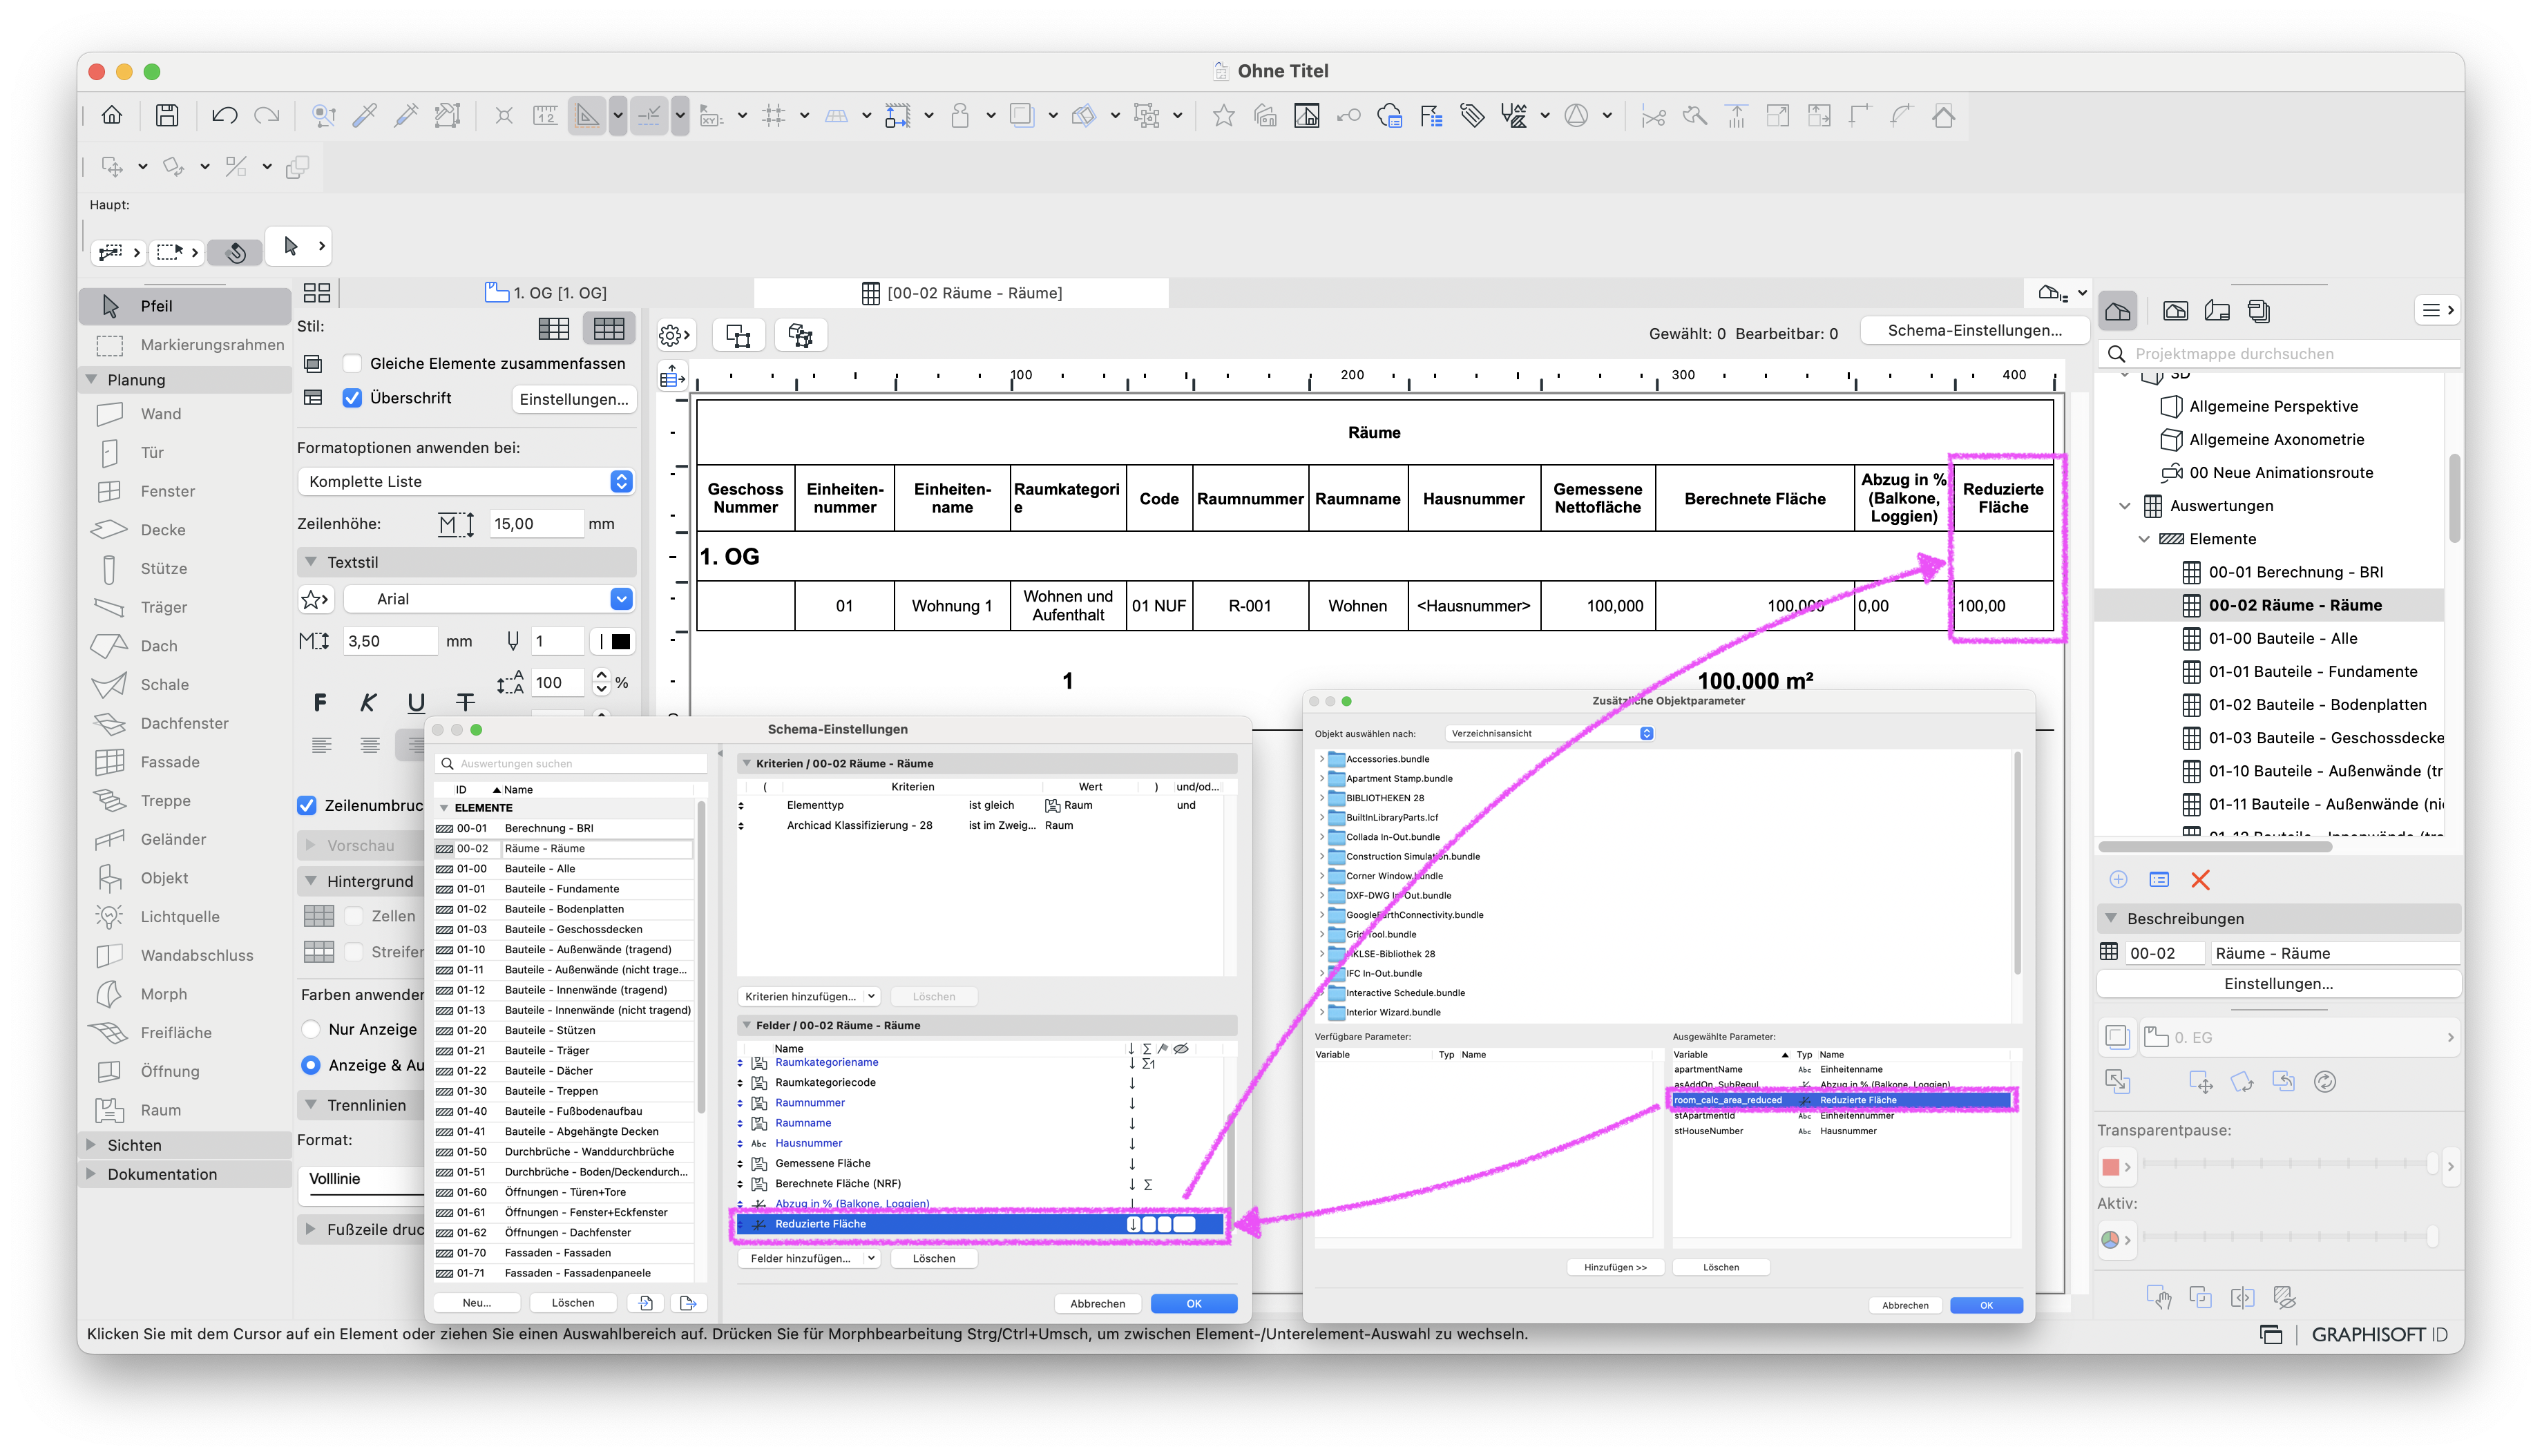Image resolution: width=2542 pixels, height=1456 pixels.
Task: Open Kriterien hinzufügen dropdown
Action: tap(809, 997)
